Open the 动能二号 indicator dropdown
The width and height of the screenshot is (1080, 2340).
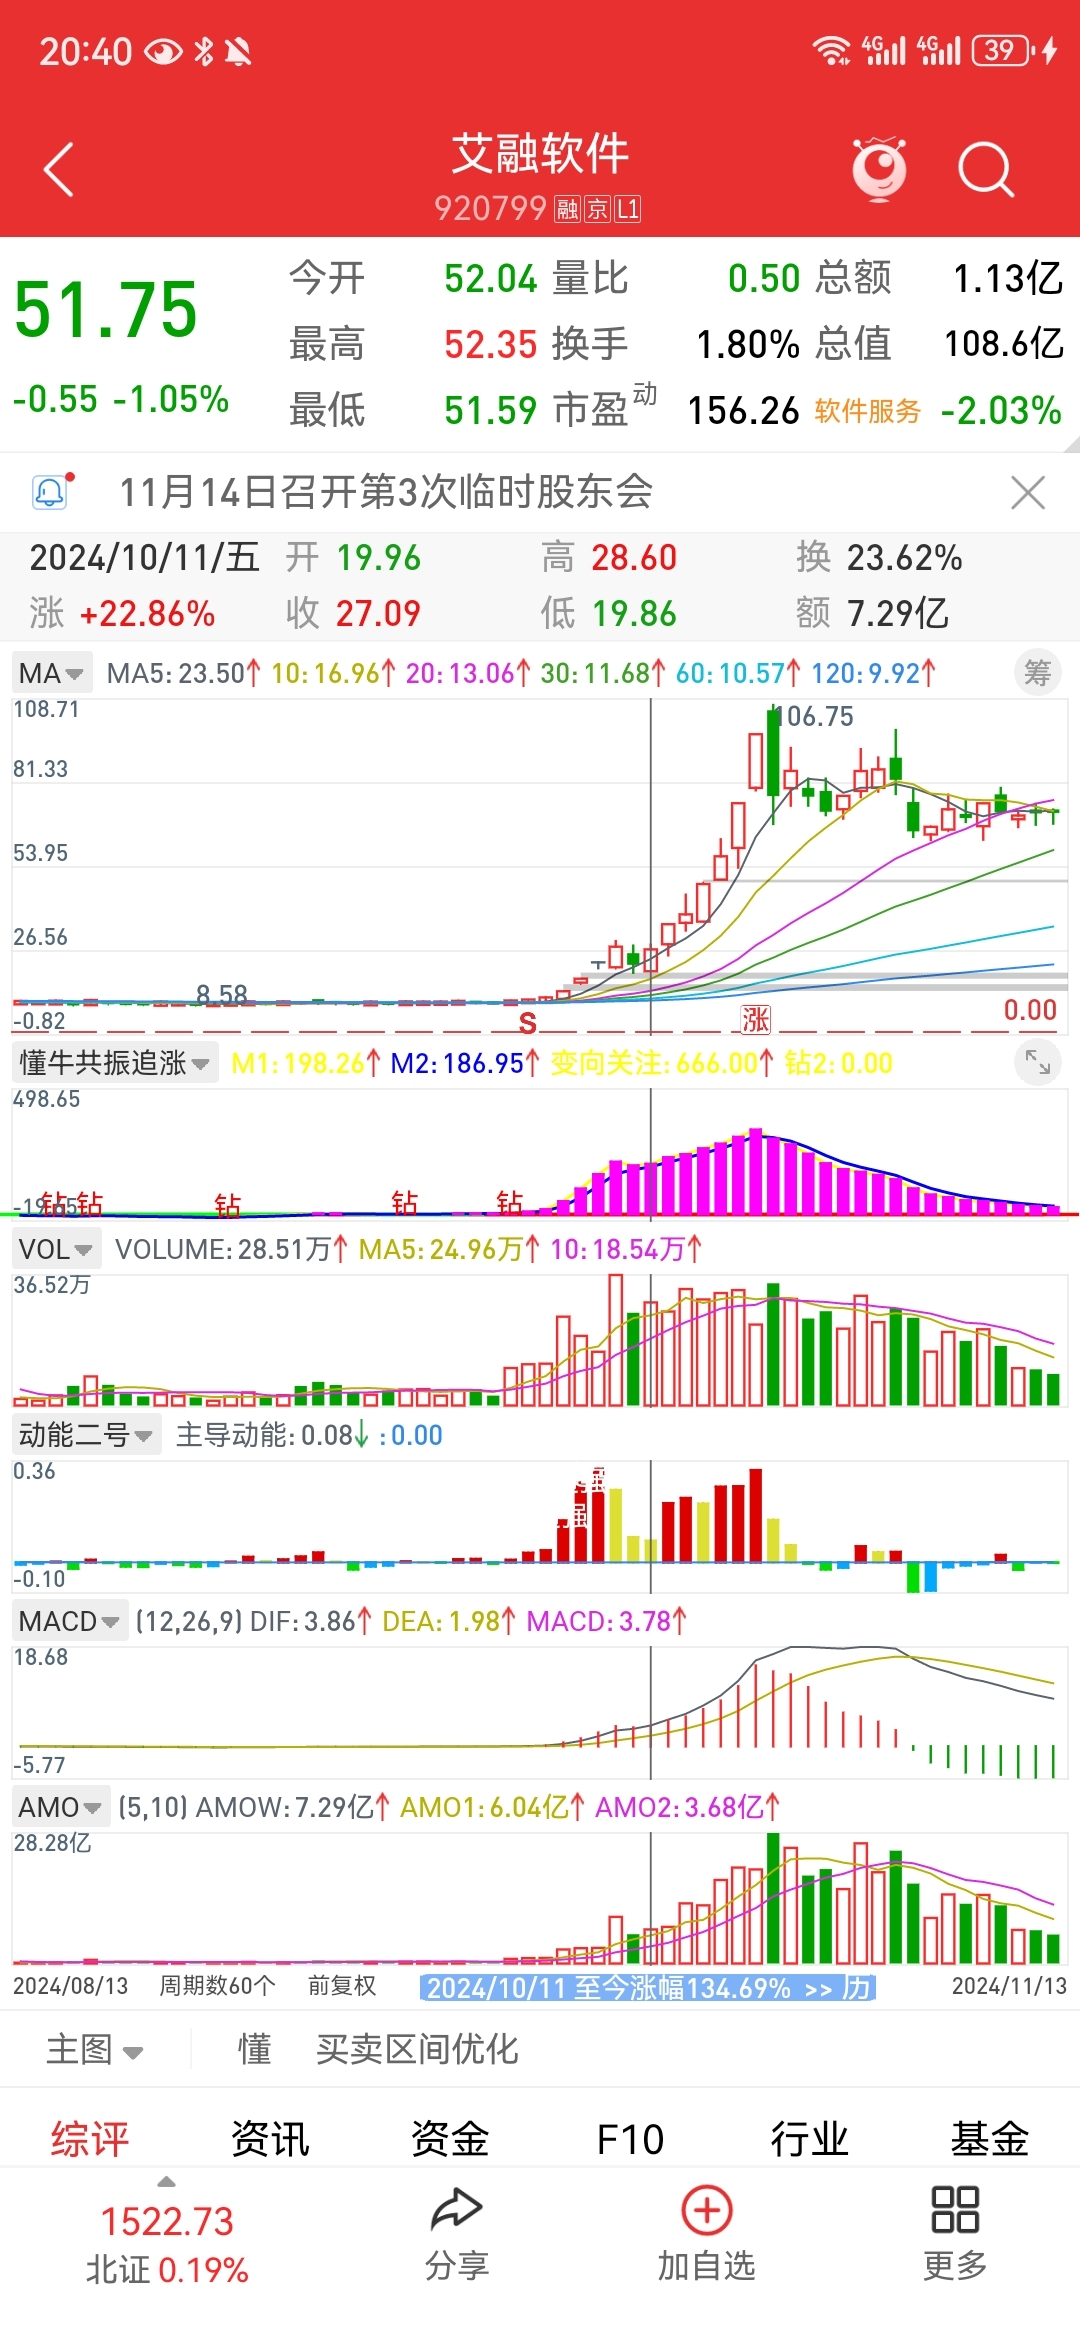(x=86, y=1435)
